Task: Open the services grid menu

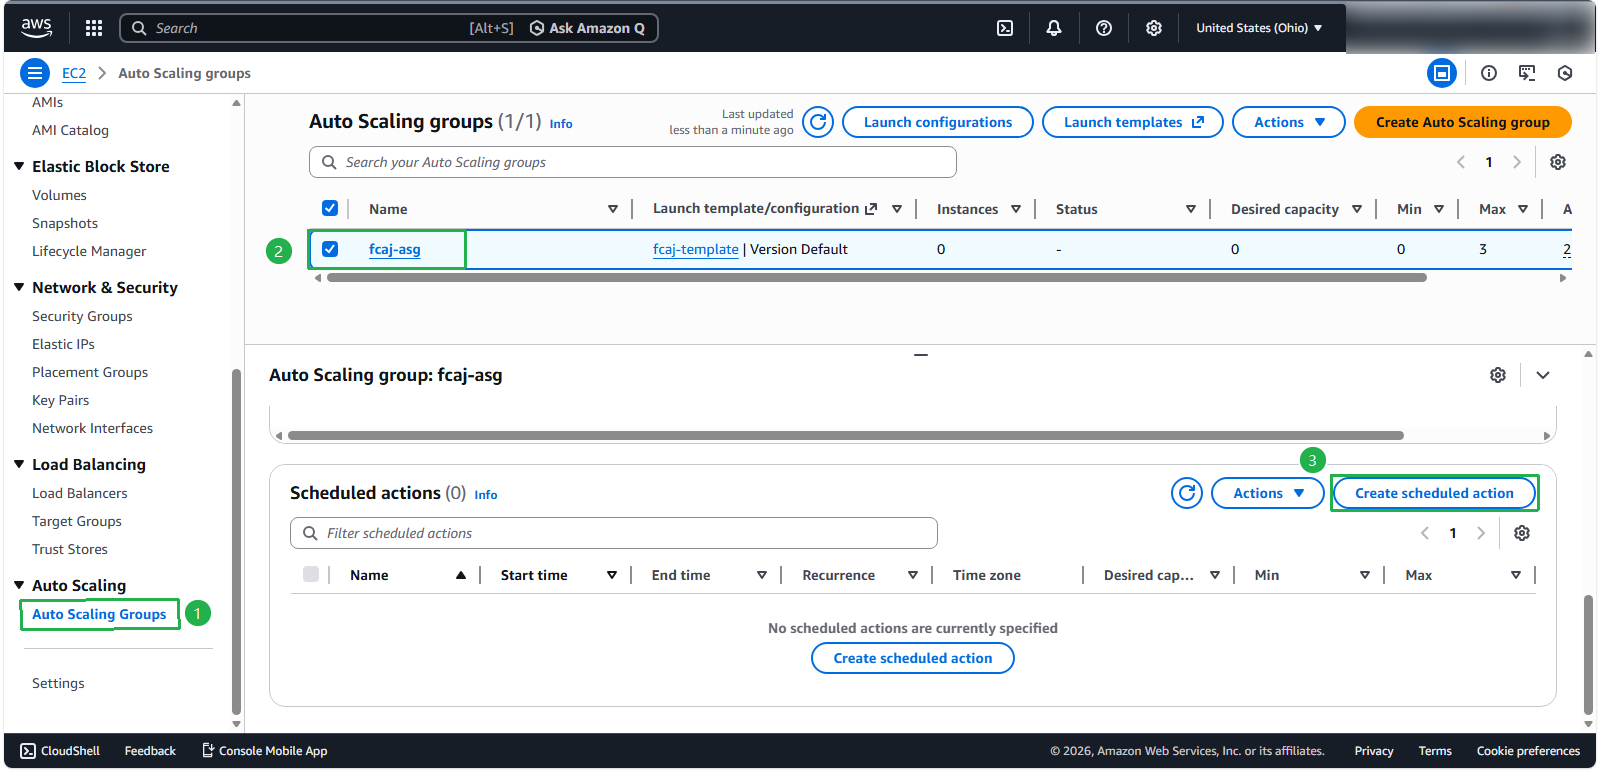Action: (94, 28)
